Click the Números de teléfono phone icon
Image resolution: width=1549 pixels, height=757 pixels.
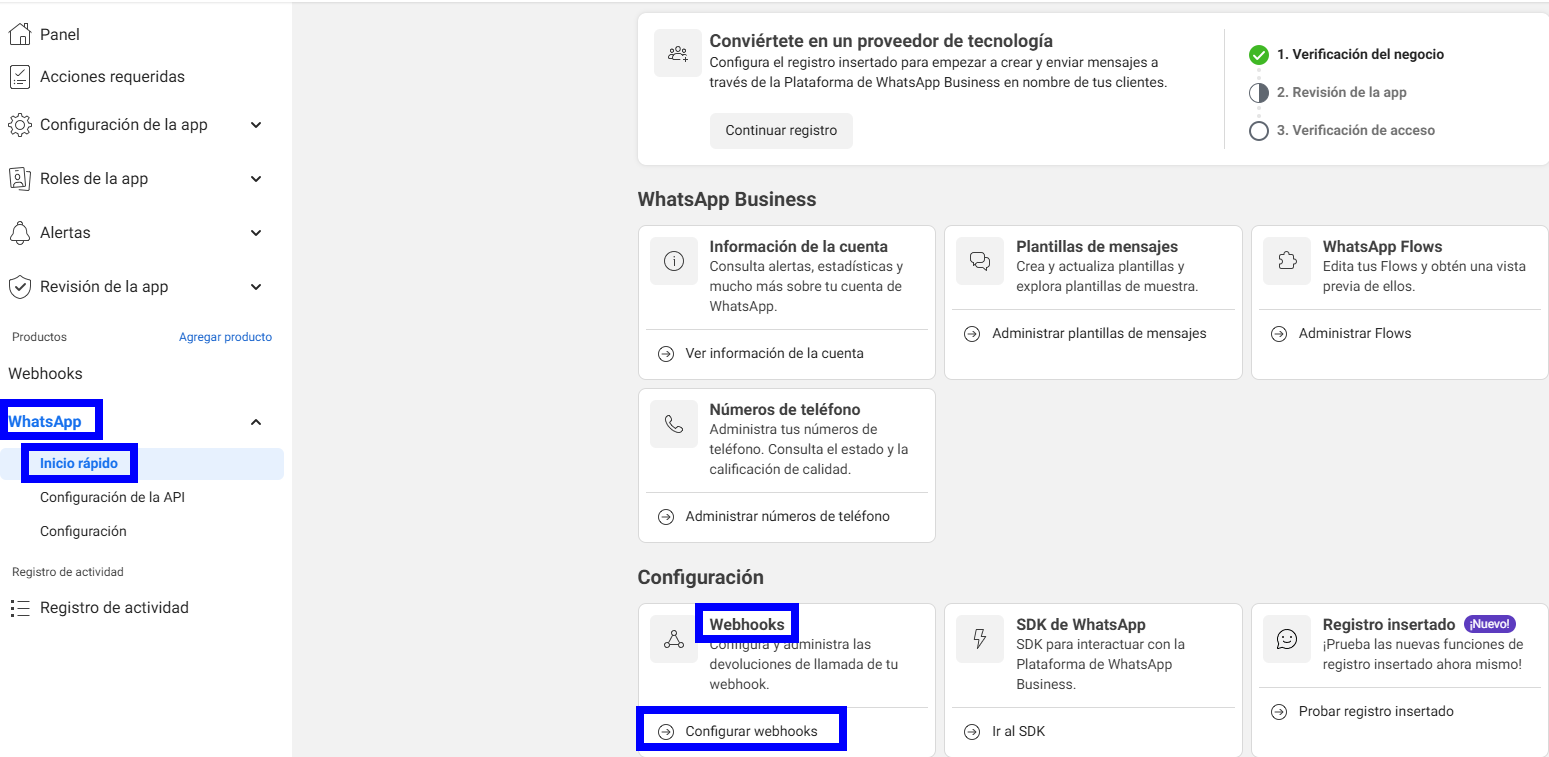click(674, 425)
